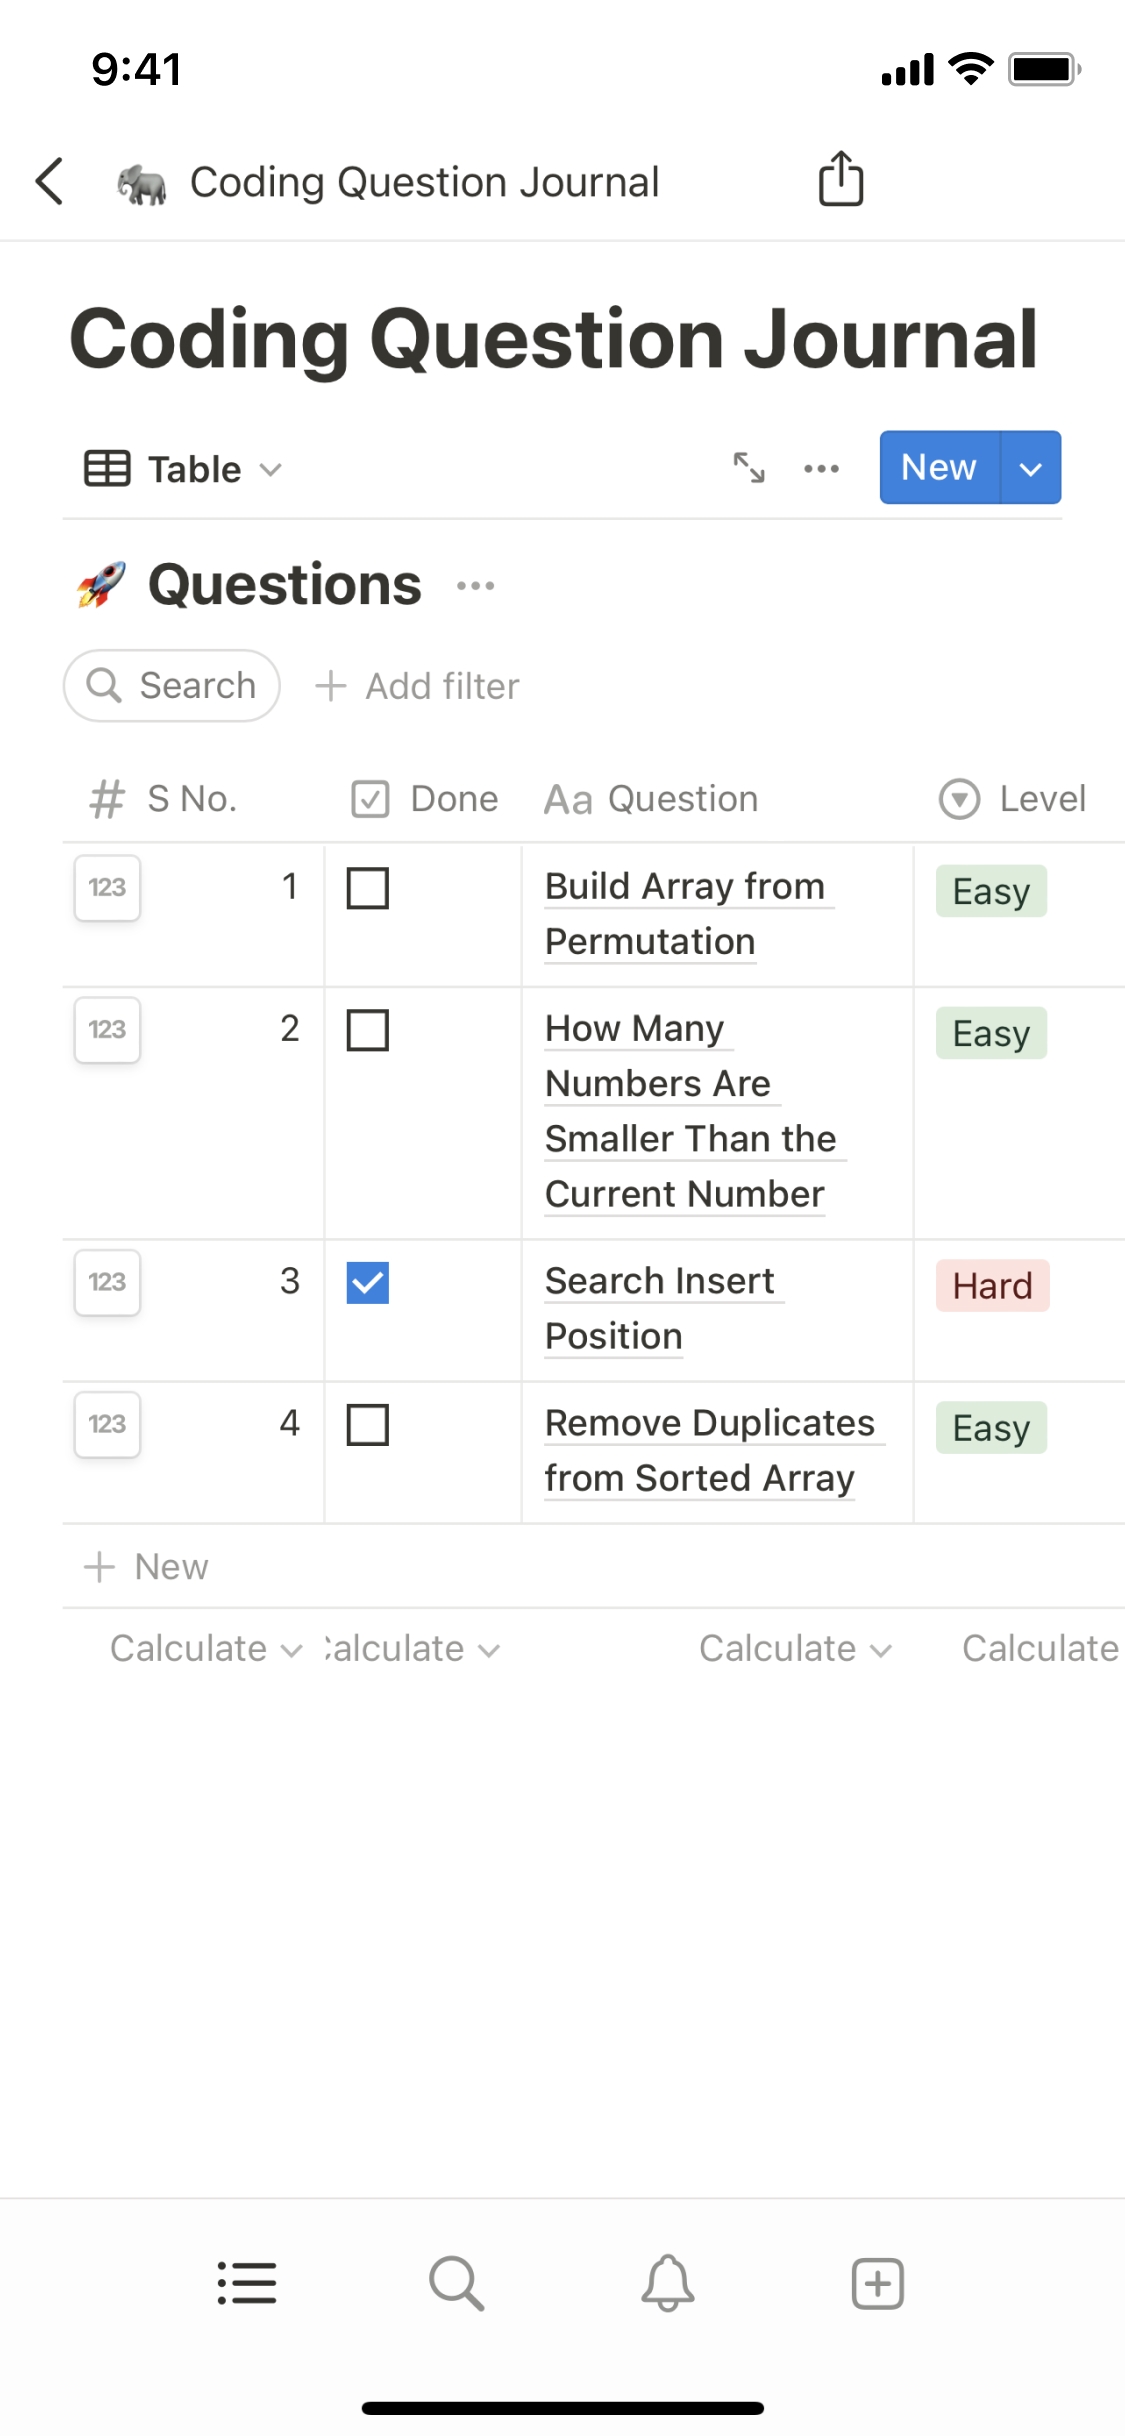Open the Question column header menu
The height and width of the screenshot is (2436, 1125).
click(x=651, y=799)
